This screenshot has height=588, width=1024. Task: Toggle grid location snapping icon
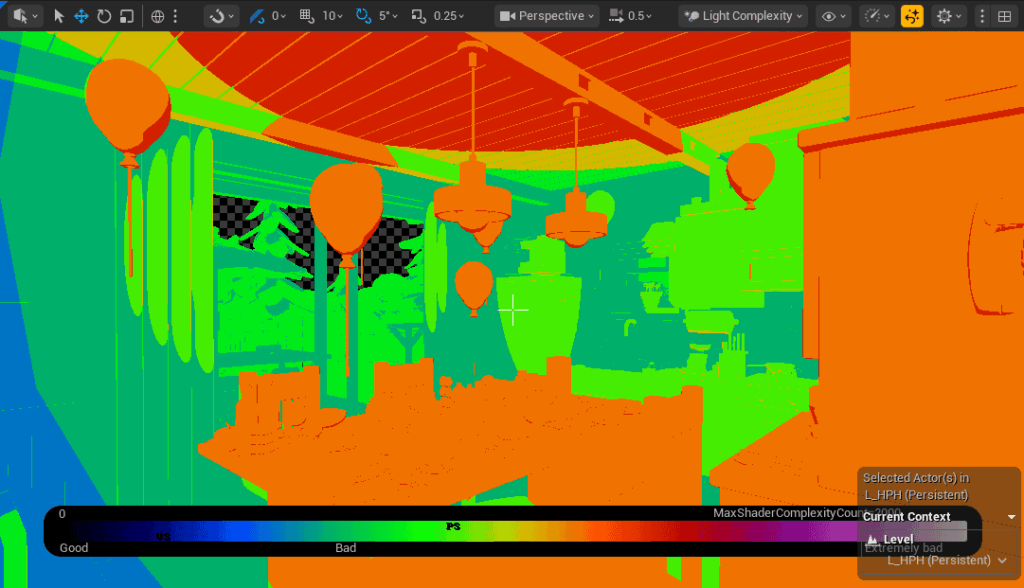click(308, 16)
